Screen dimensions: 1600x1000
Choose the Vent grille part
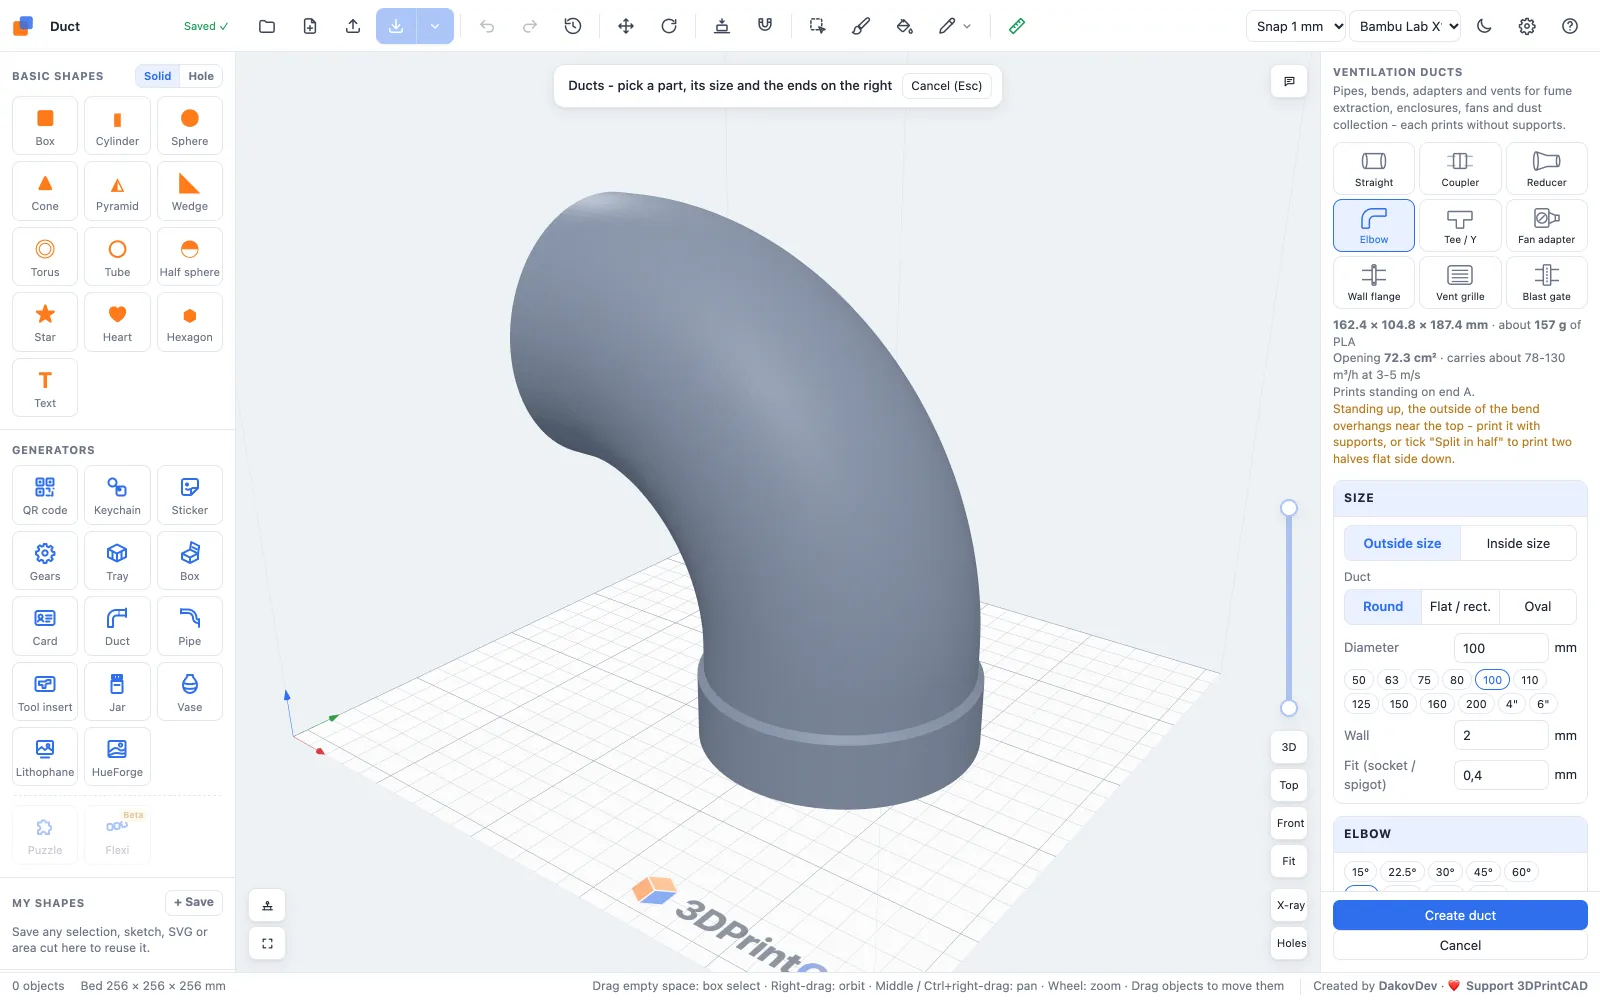[1460, 282]
